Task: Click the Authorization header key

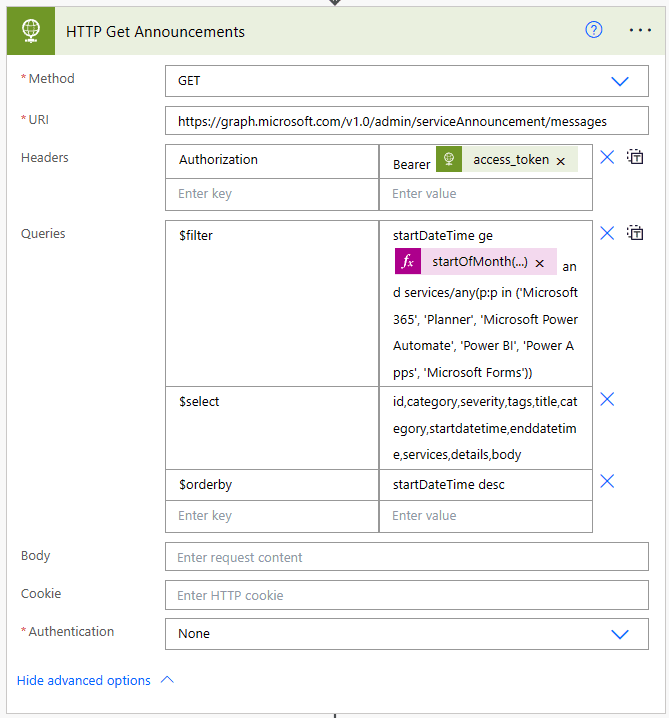Action: pyautogui.click(x=272, y=161)
